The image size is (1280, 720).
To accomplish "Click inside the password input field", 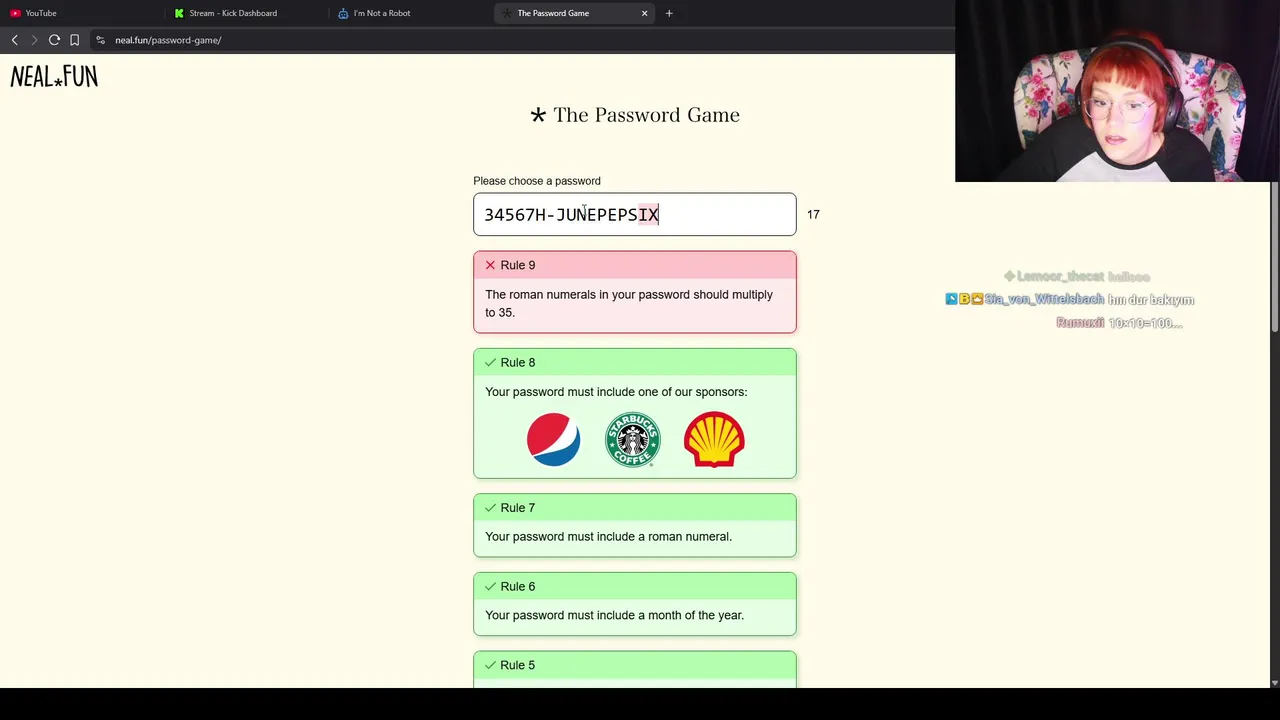I will point(635,214).
